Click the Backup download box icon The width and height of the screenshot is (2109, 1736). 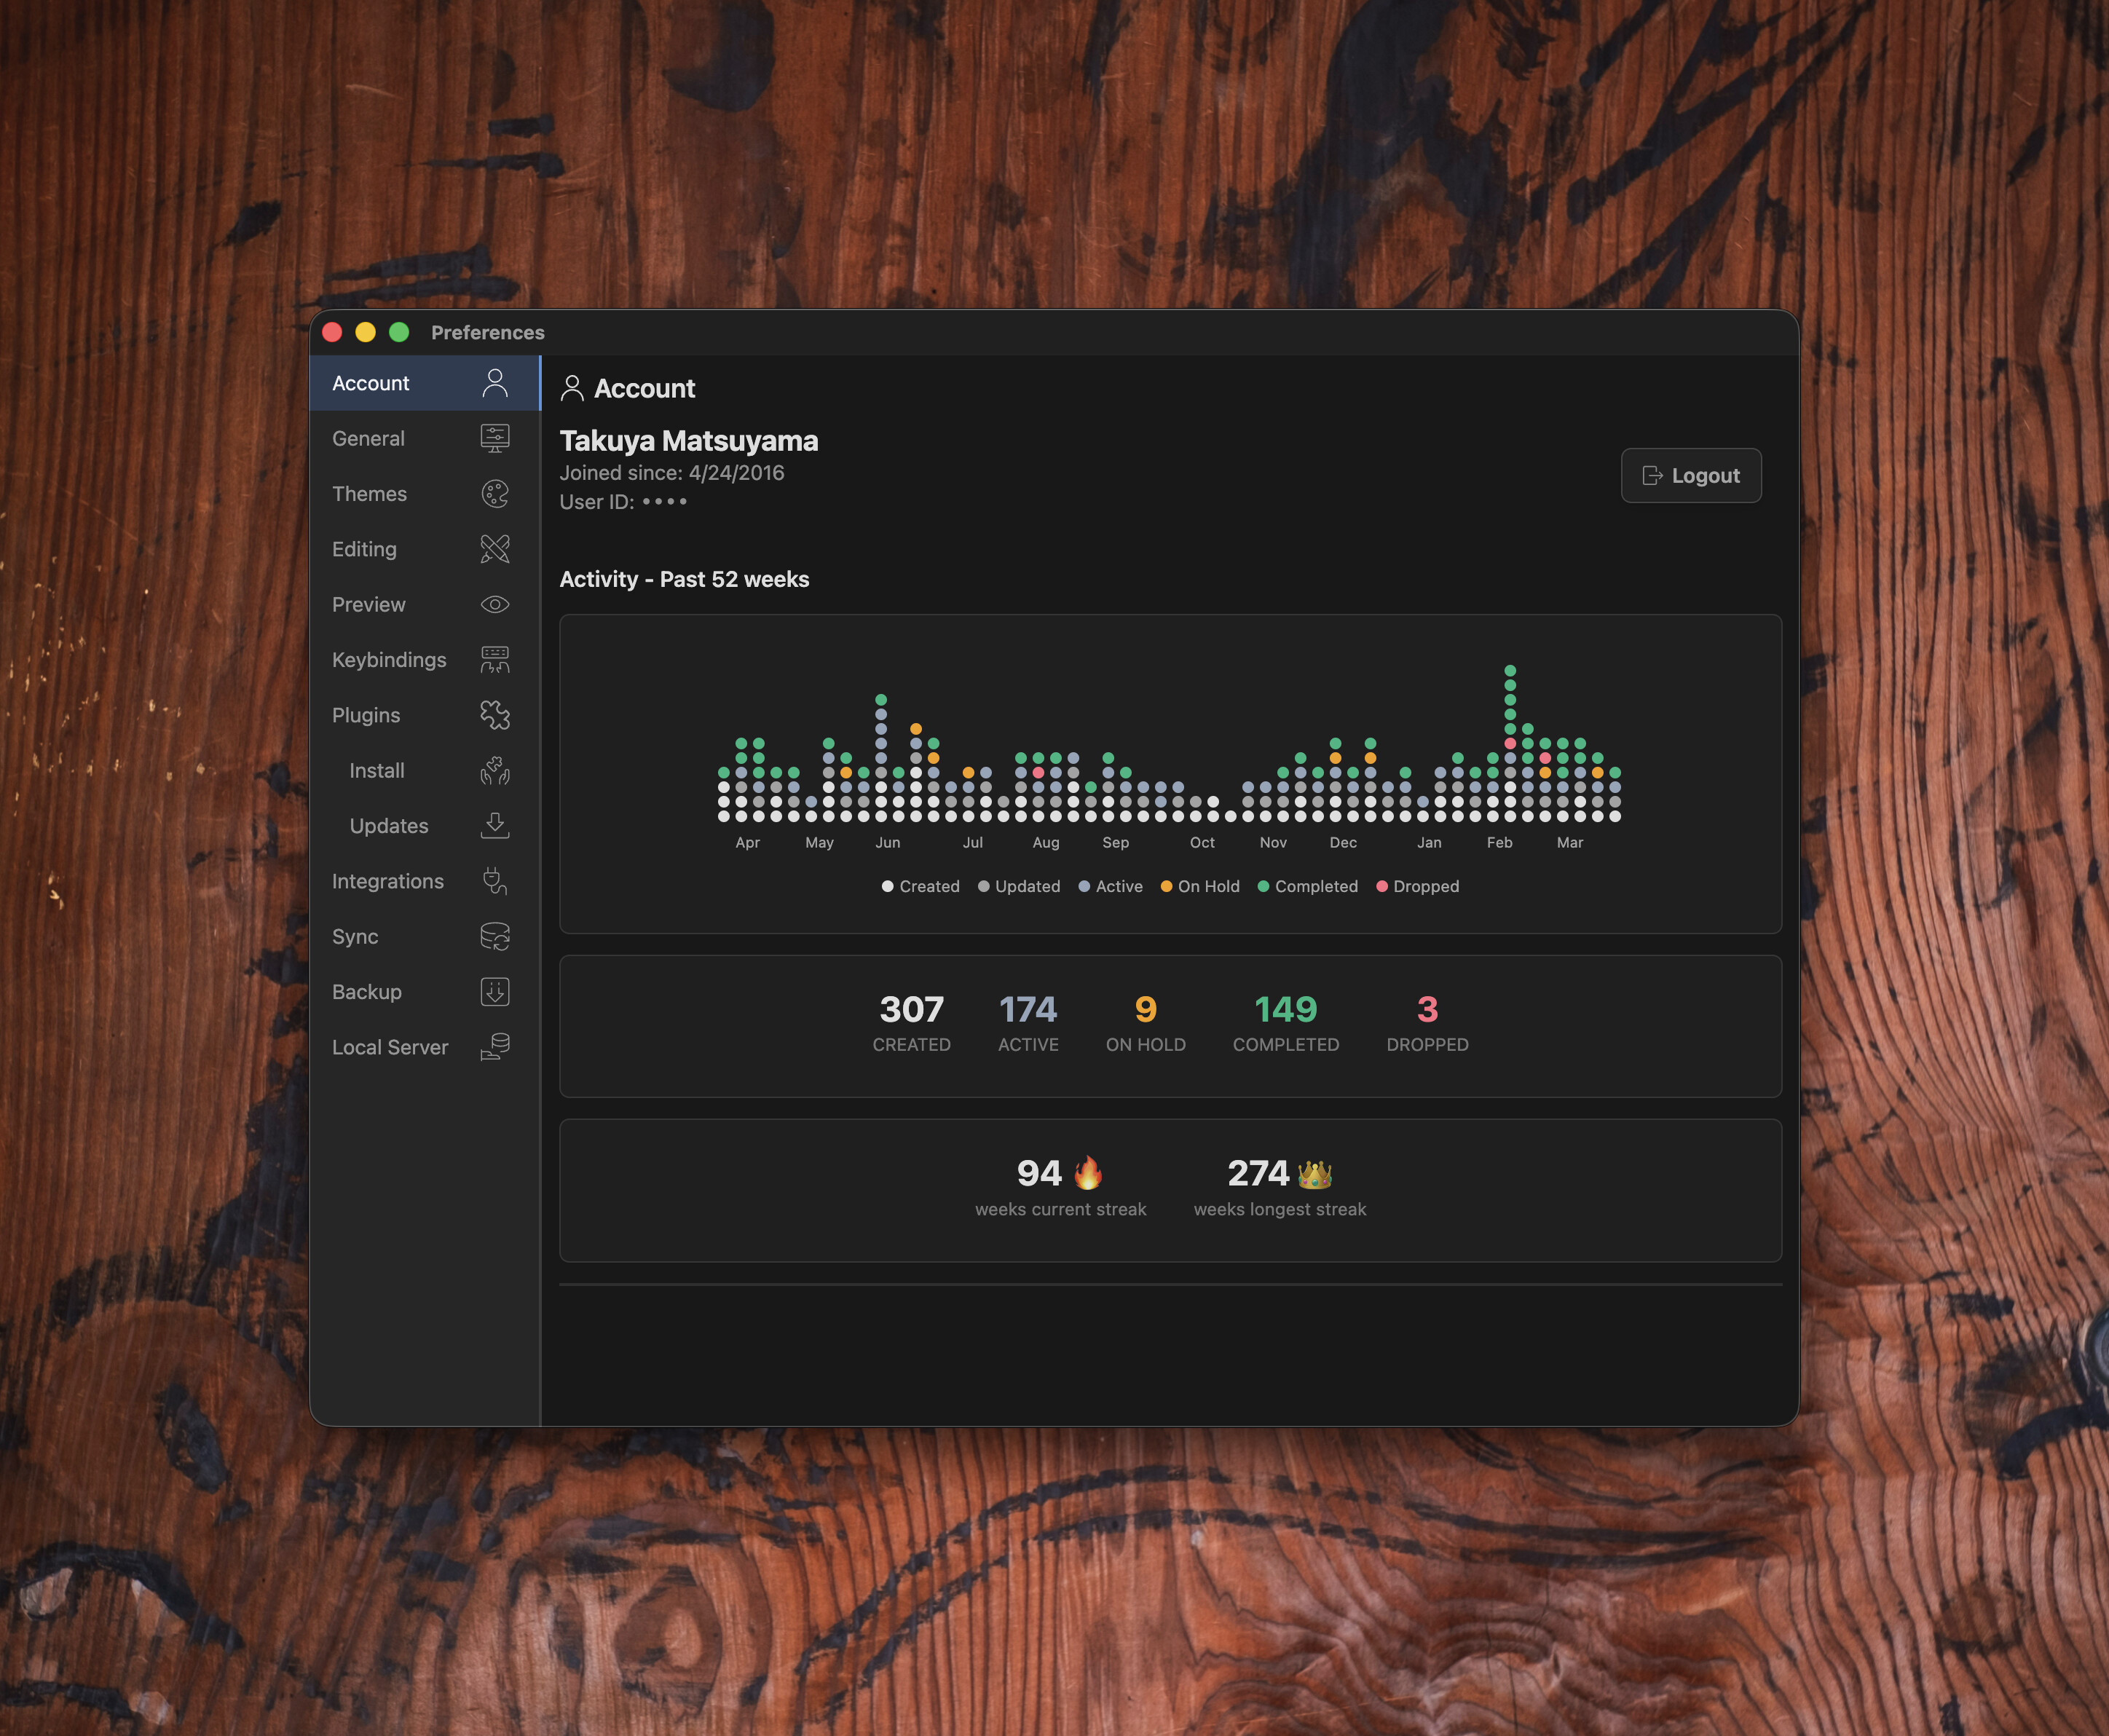click(494, 992)
